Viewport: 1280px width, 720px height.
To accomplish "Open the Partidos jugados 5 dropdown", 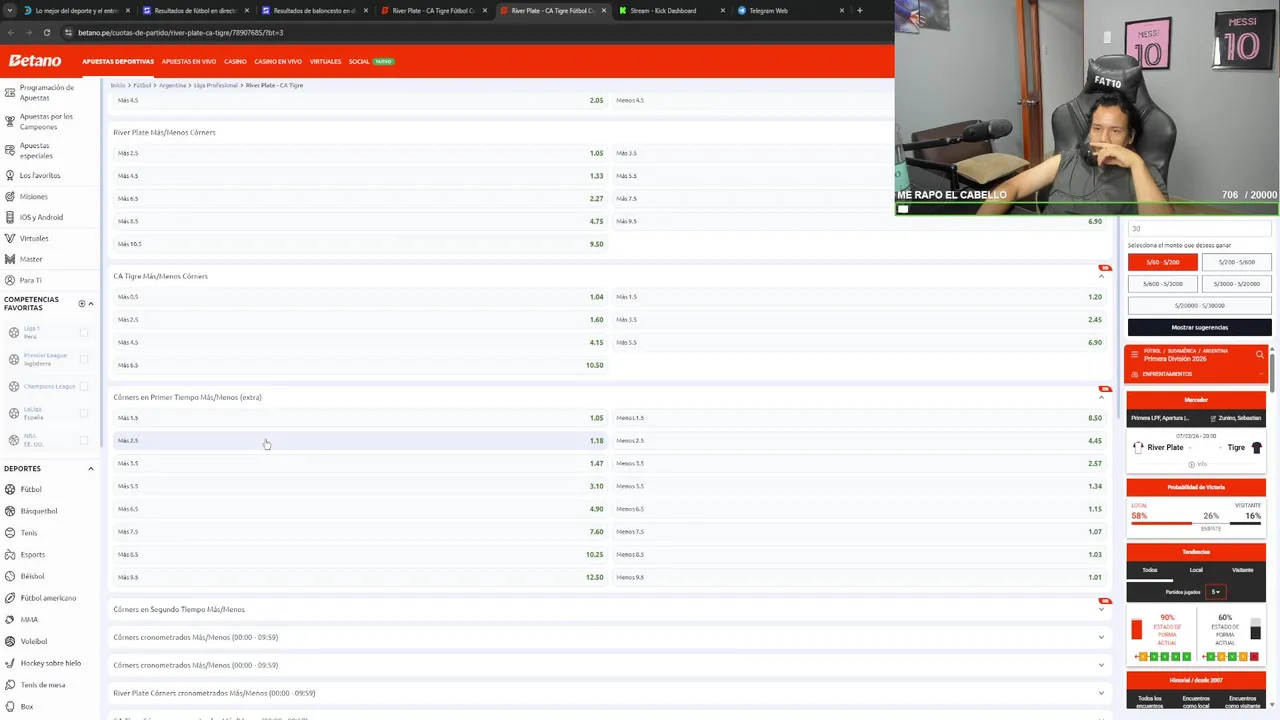I will coord(1216,592).
